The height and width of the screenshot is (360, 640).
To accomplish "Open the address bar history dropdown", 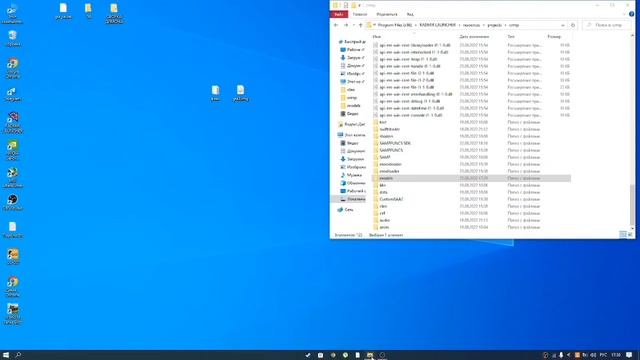I will point(563,25).
